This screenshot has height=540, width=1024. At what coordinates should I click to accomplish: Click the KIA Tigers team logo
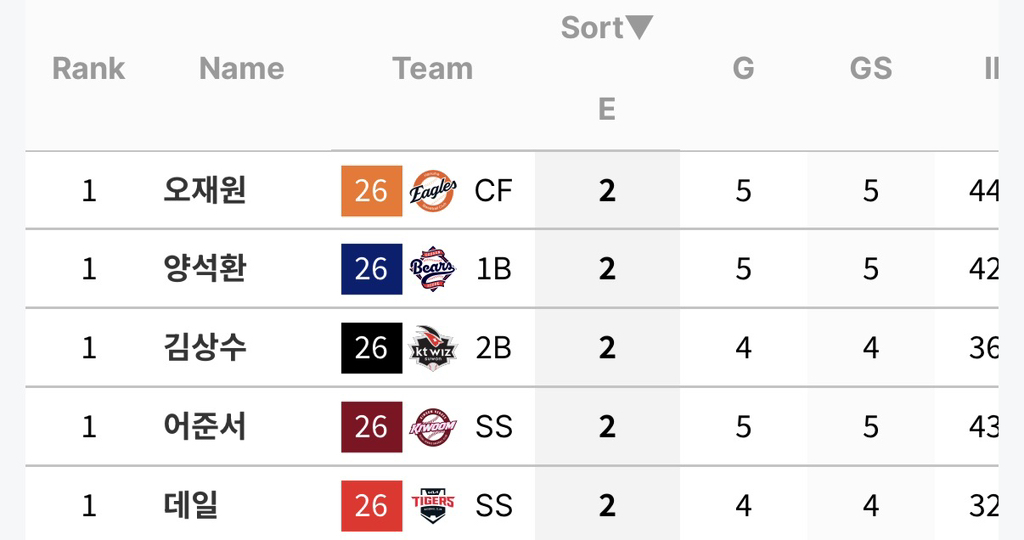(432, 505)
